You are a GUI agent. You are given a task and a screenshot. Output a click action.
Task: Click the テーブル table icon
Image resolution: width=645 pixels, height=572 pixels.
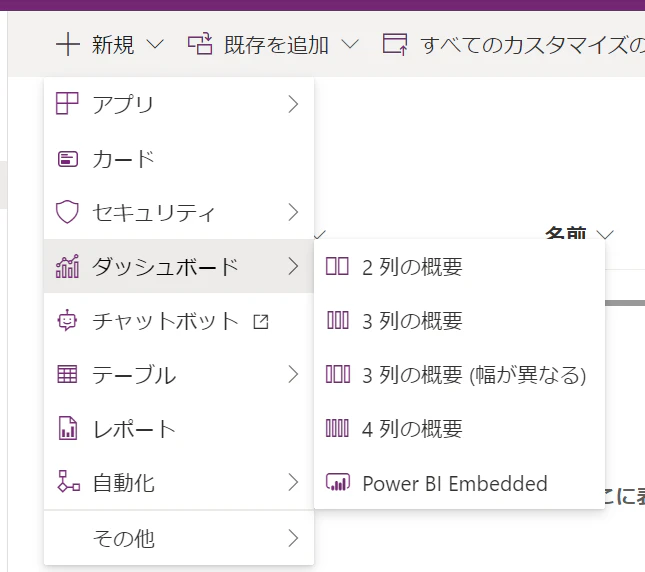tap(67, 374)
